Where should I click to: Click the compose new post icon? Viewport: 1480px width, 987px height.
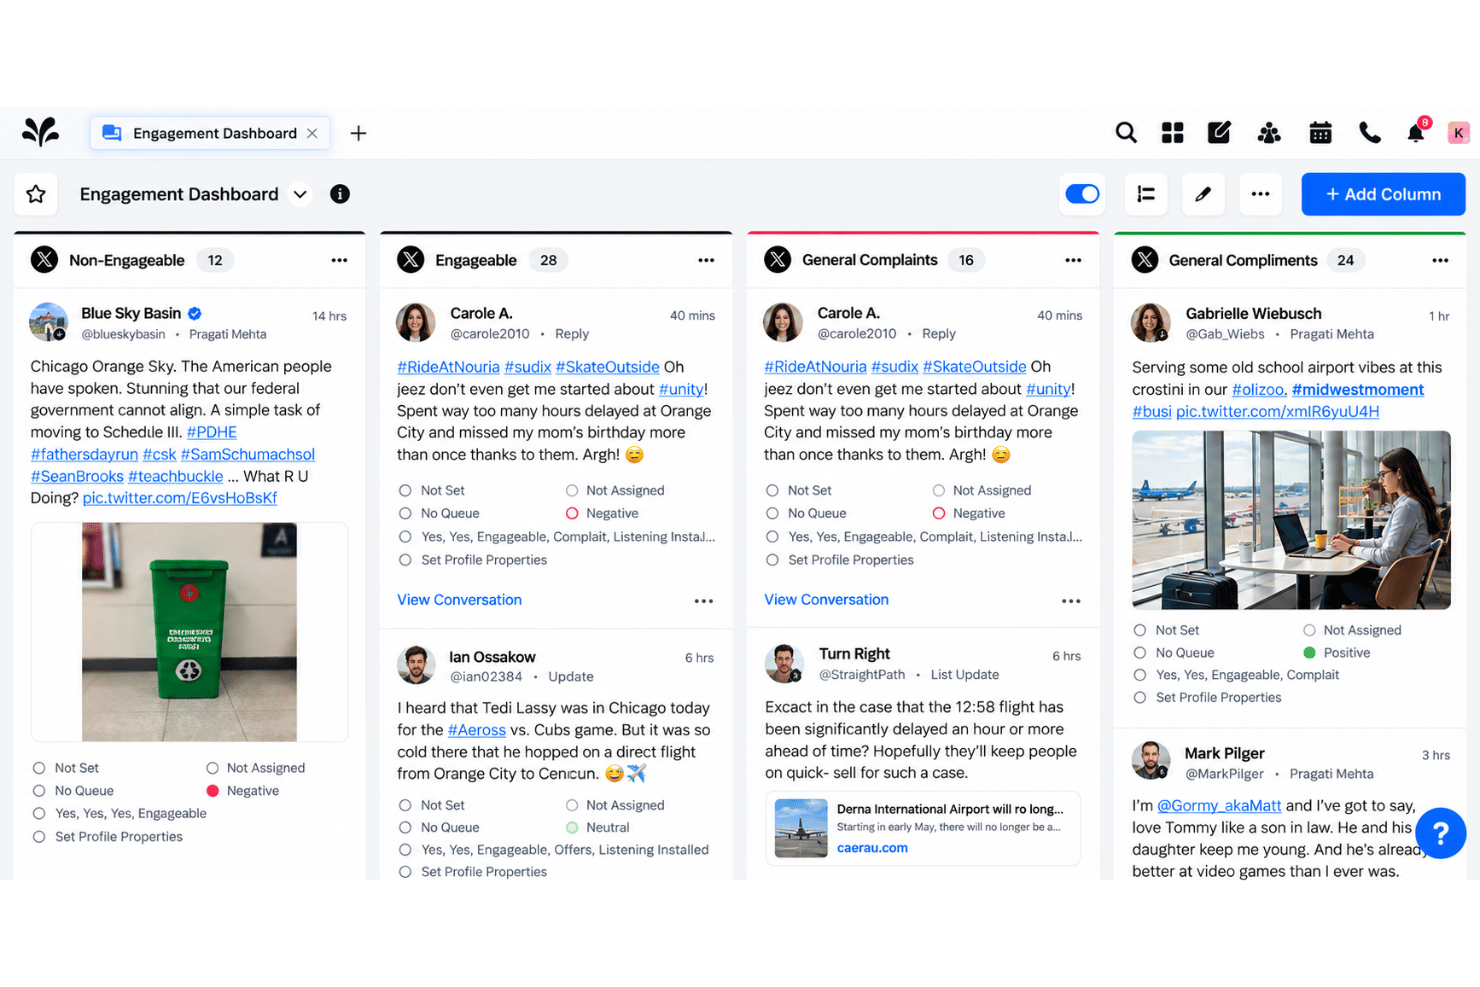pyautogui.click(x=1219, y=133)
